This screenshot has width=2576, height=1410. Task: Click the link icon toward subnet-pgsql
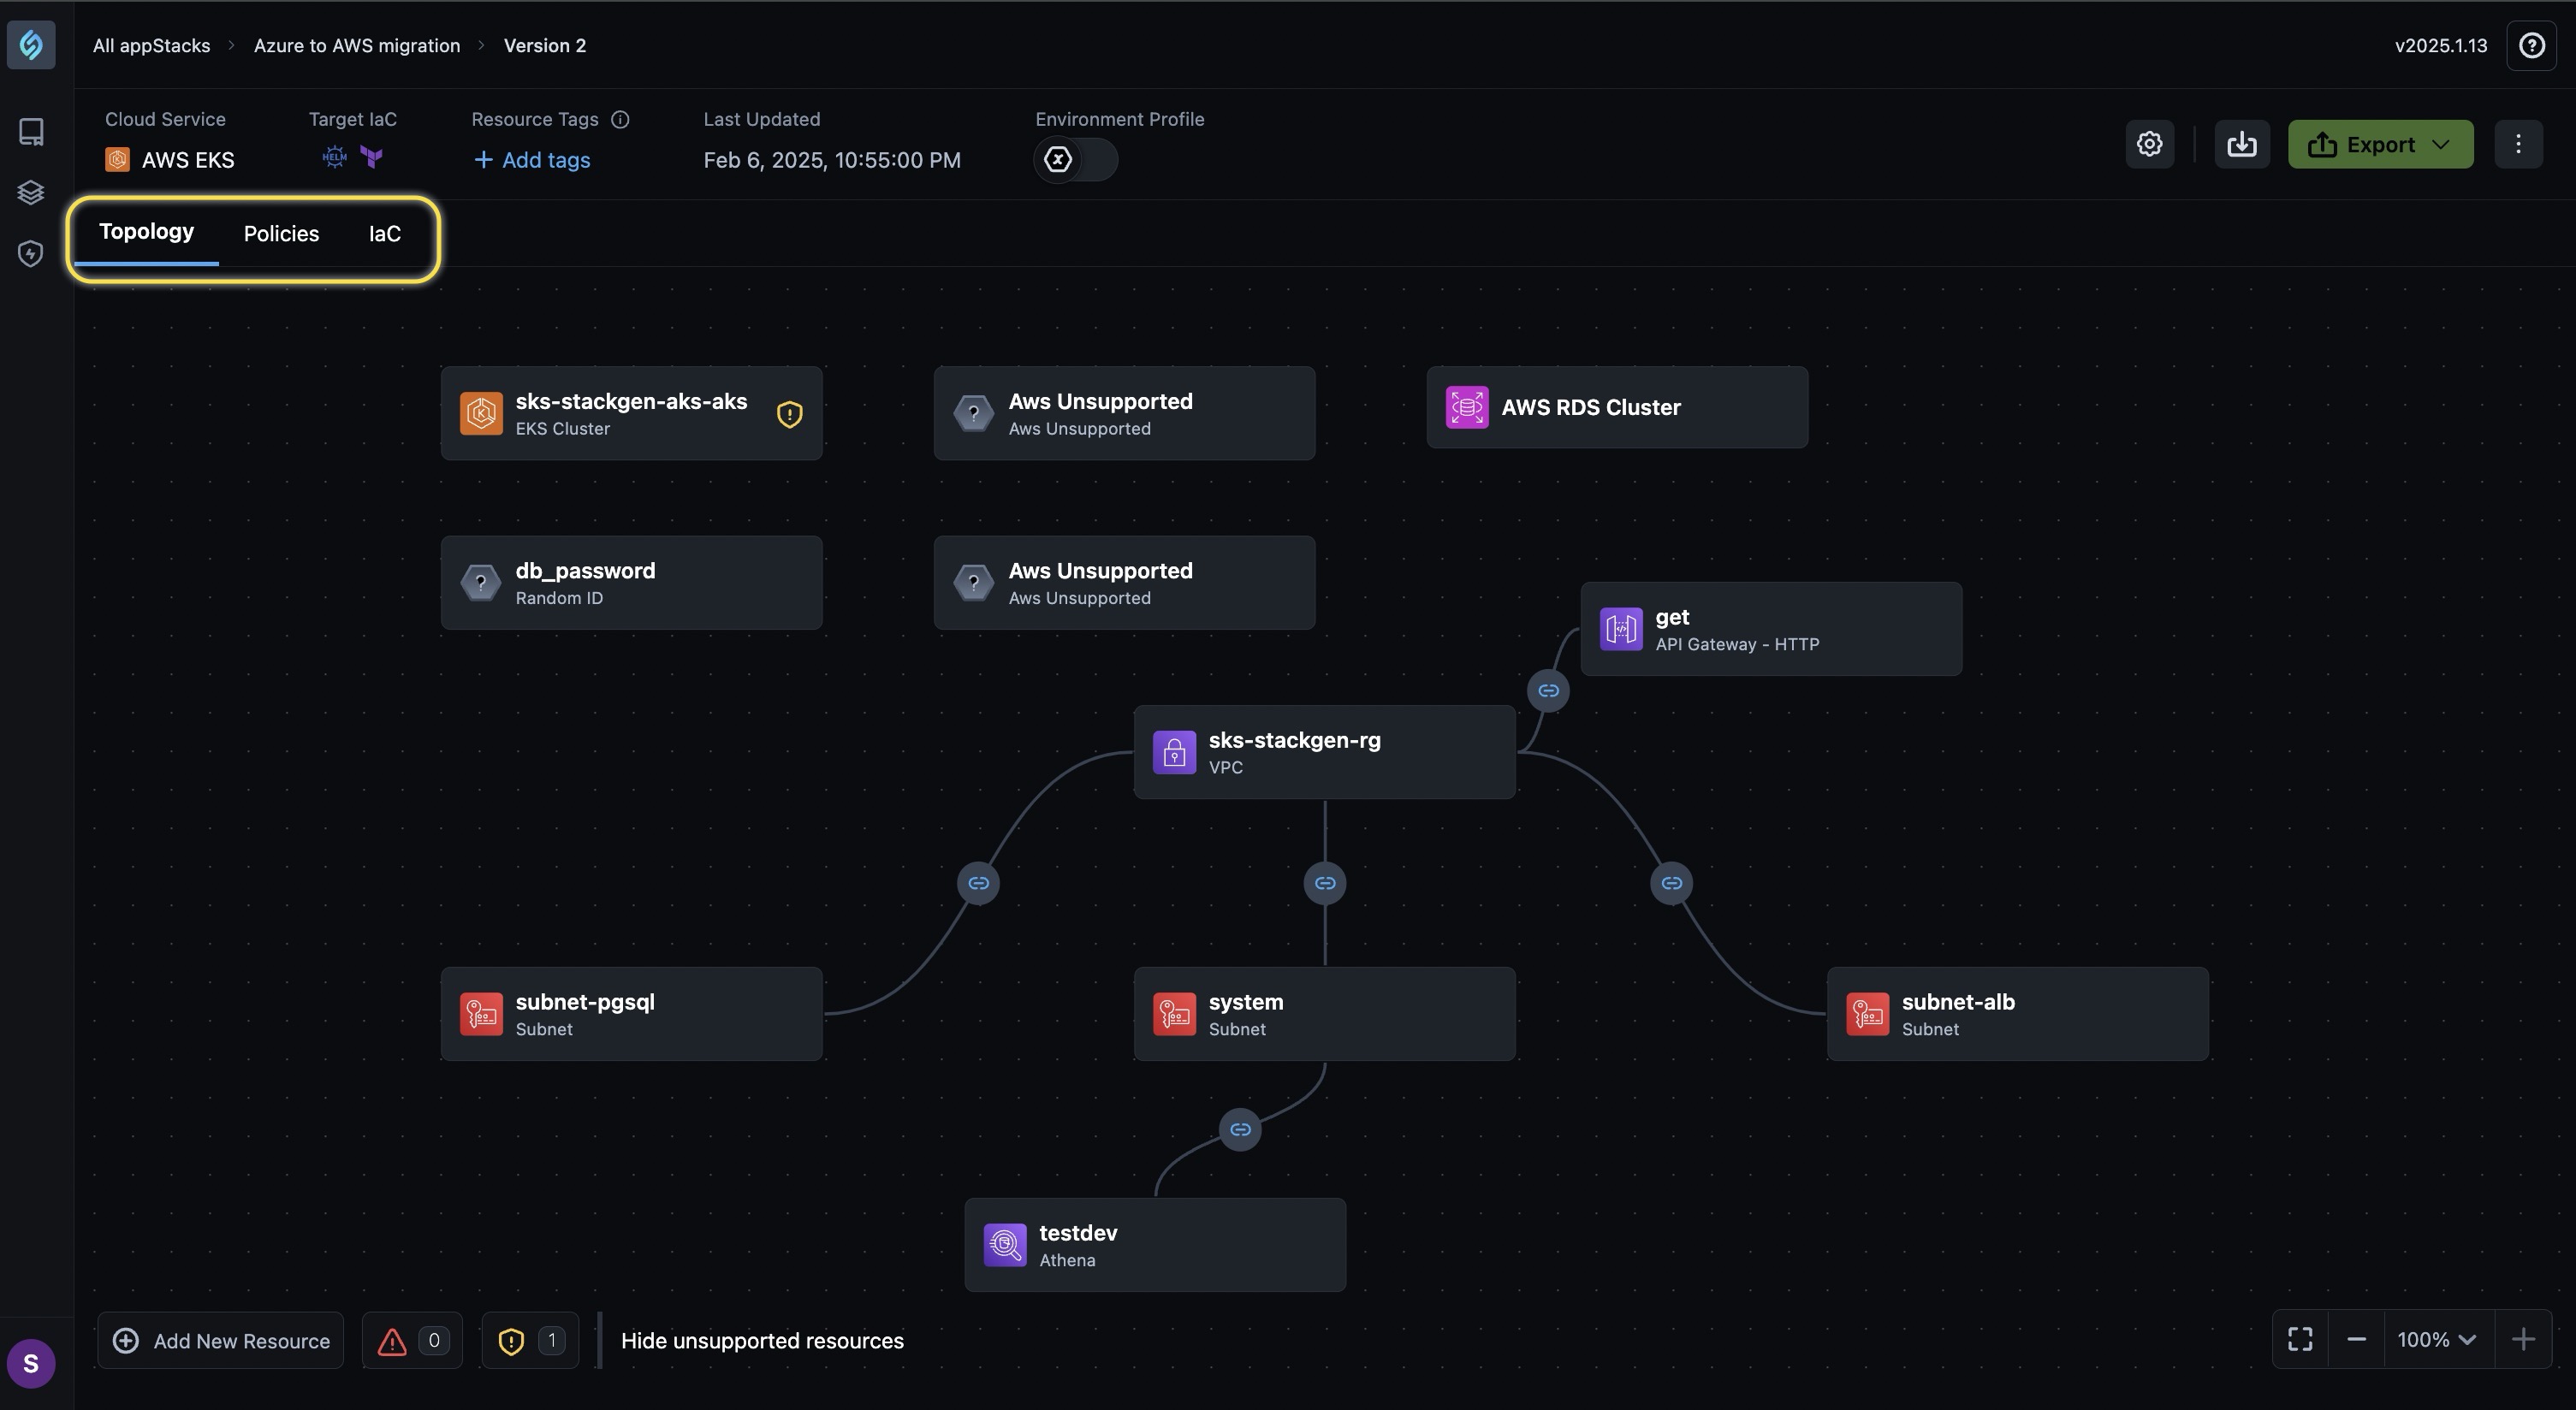click(978, 883)
